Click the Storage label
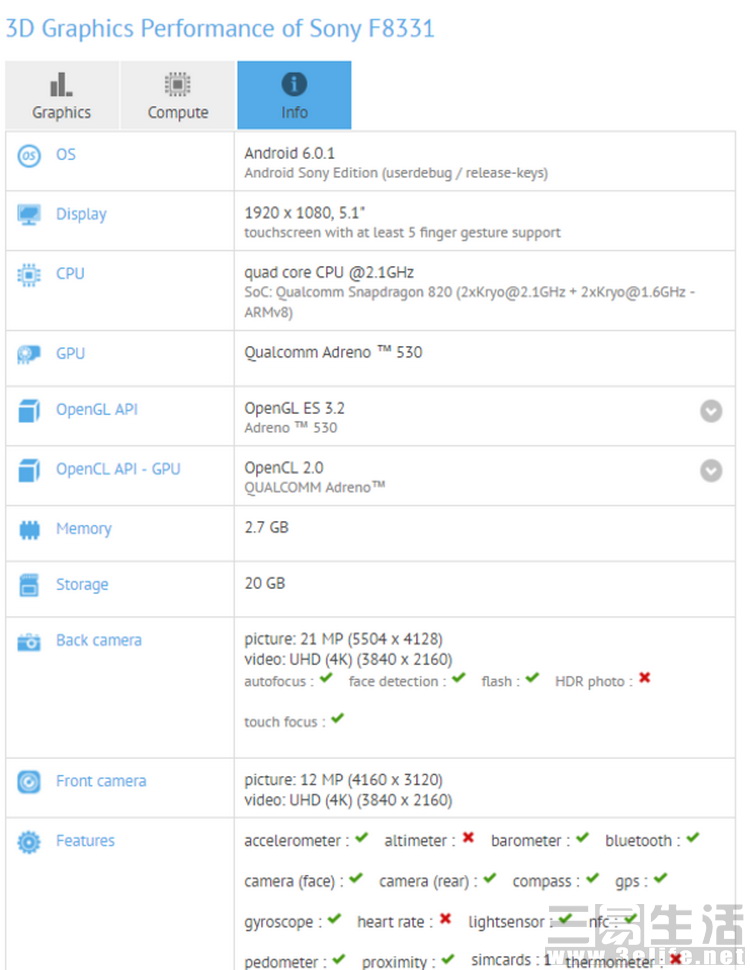Viewport: 750px width, 970px height. 82,585
